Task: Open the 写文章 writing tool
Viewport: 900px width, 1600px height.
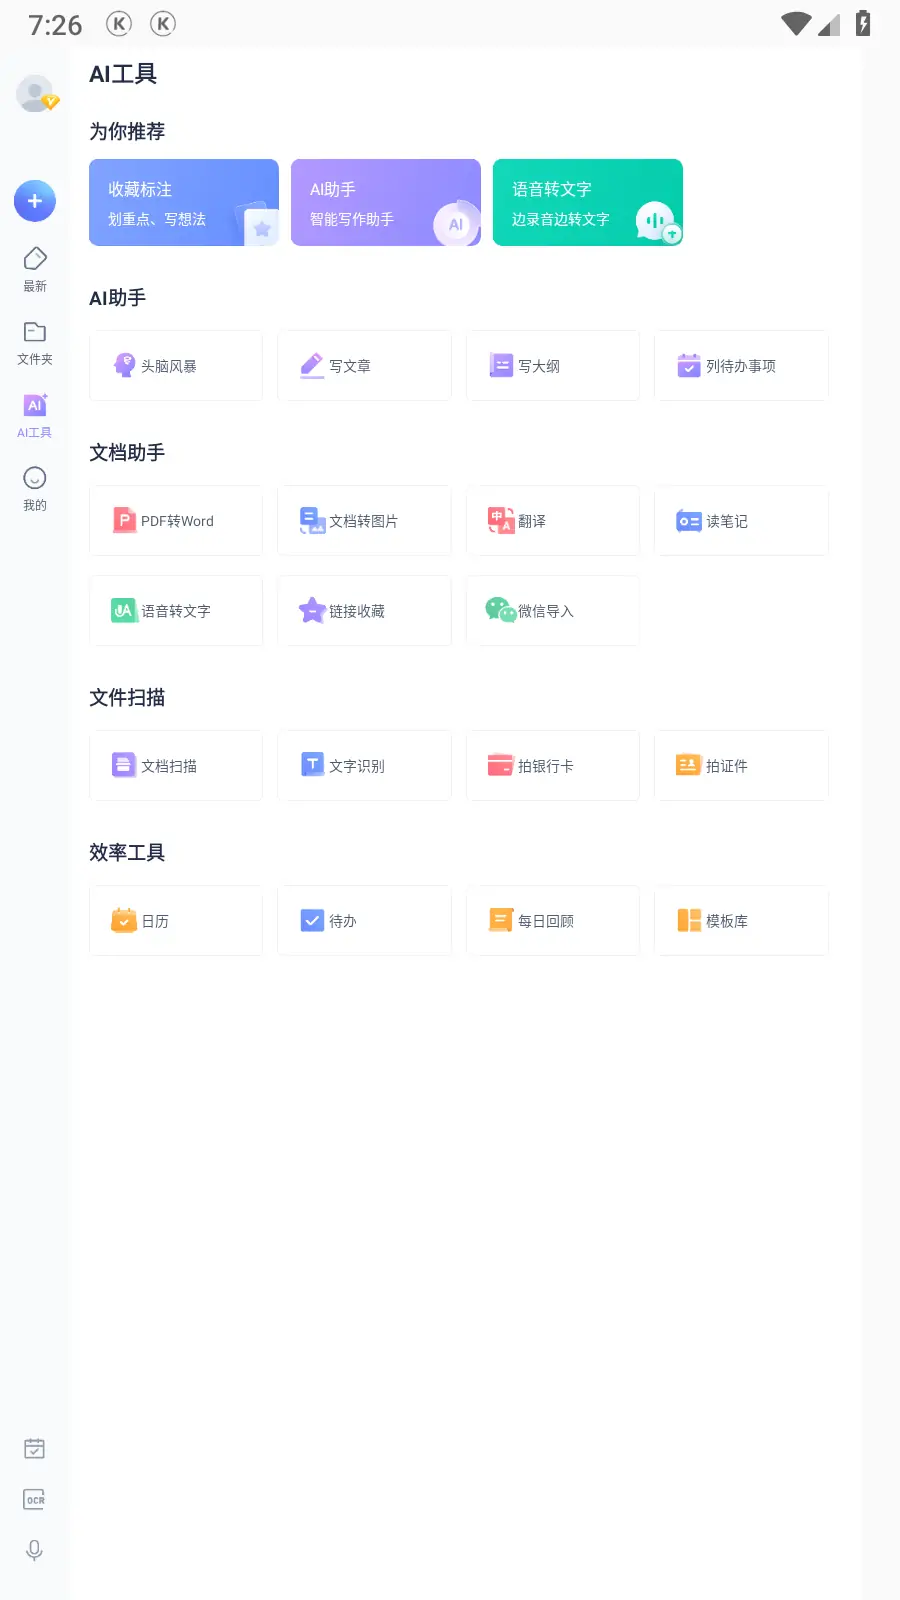Action: tap(364, 366)
